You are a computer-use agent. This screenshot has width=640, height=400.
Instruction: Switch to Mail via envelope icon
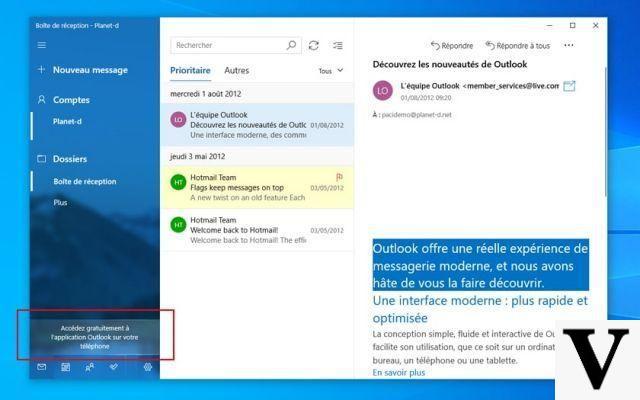coord(42,367)
